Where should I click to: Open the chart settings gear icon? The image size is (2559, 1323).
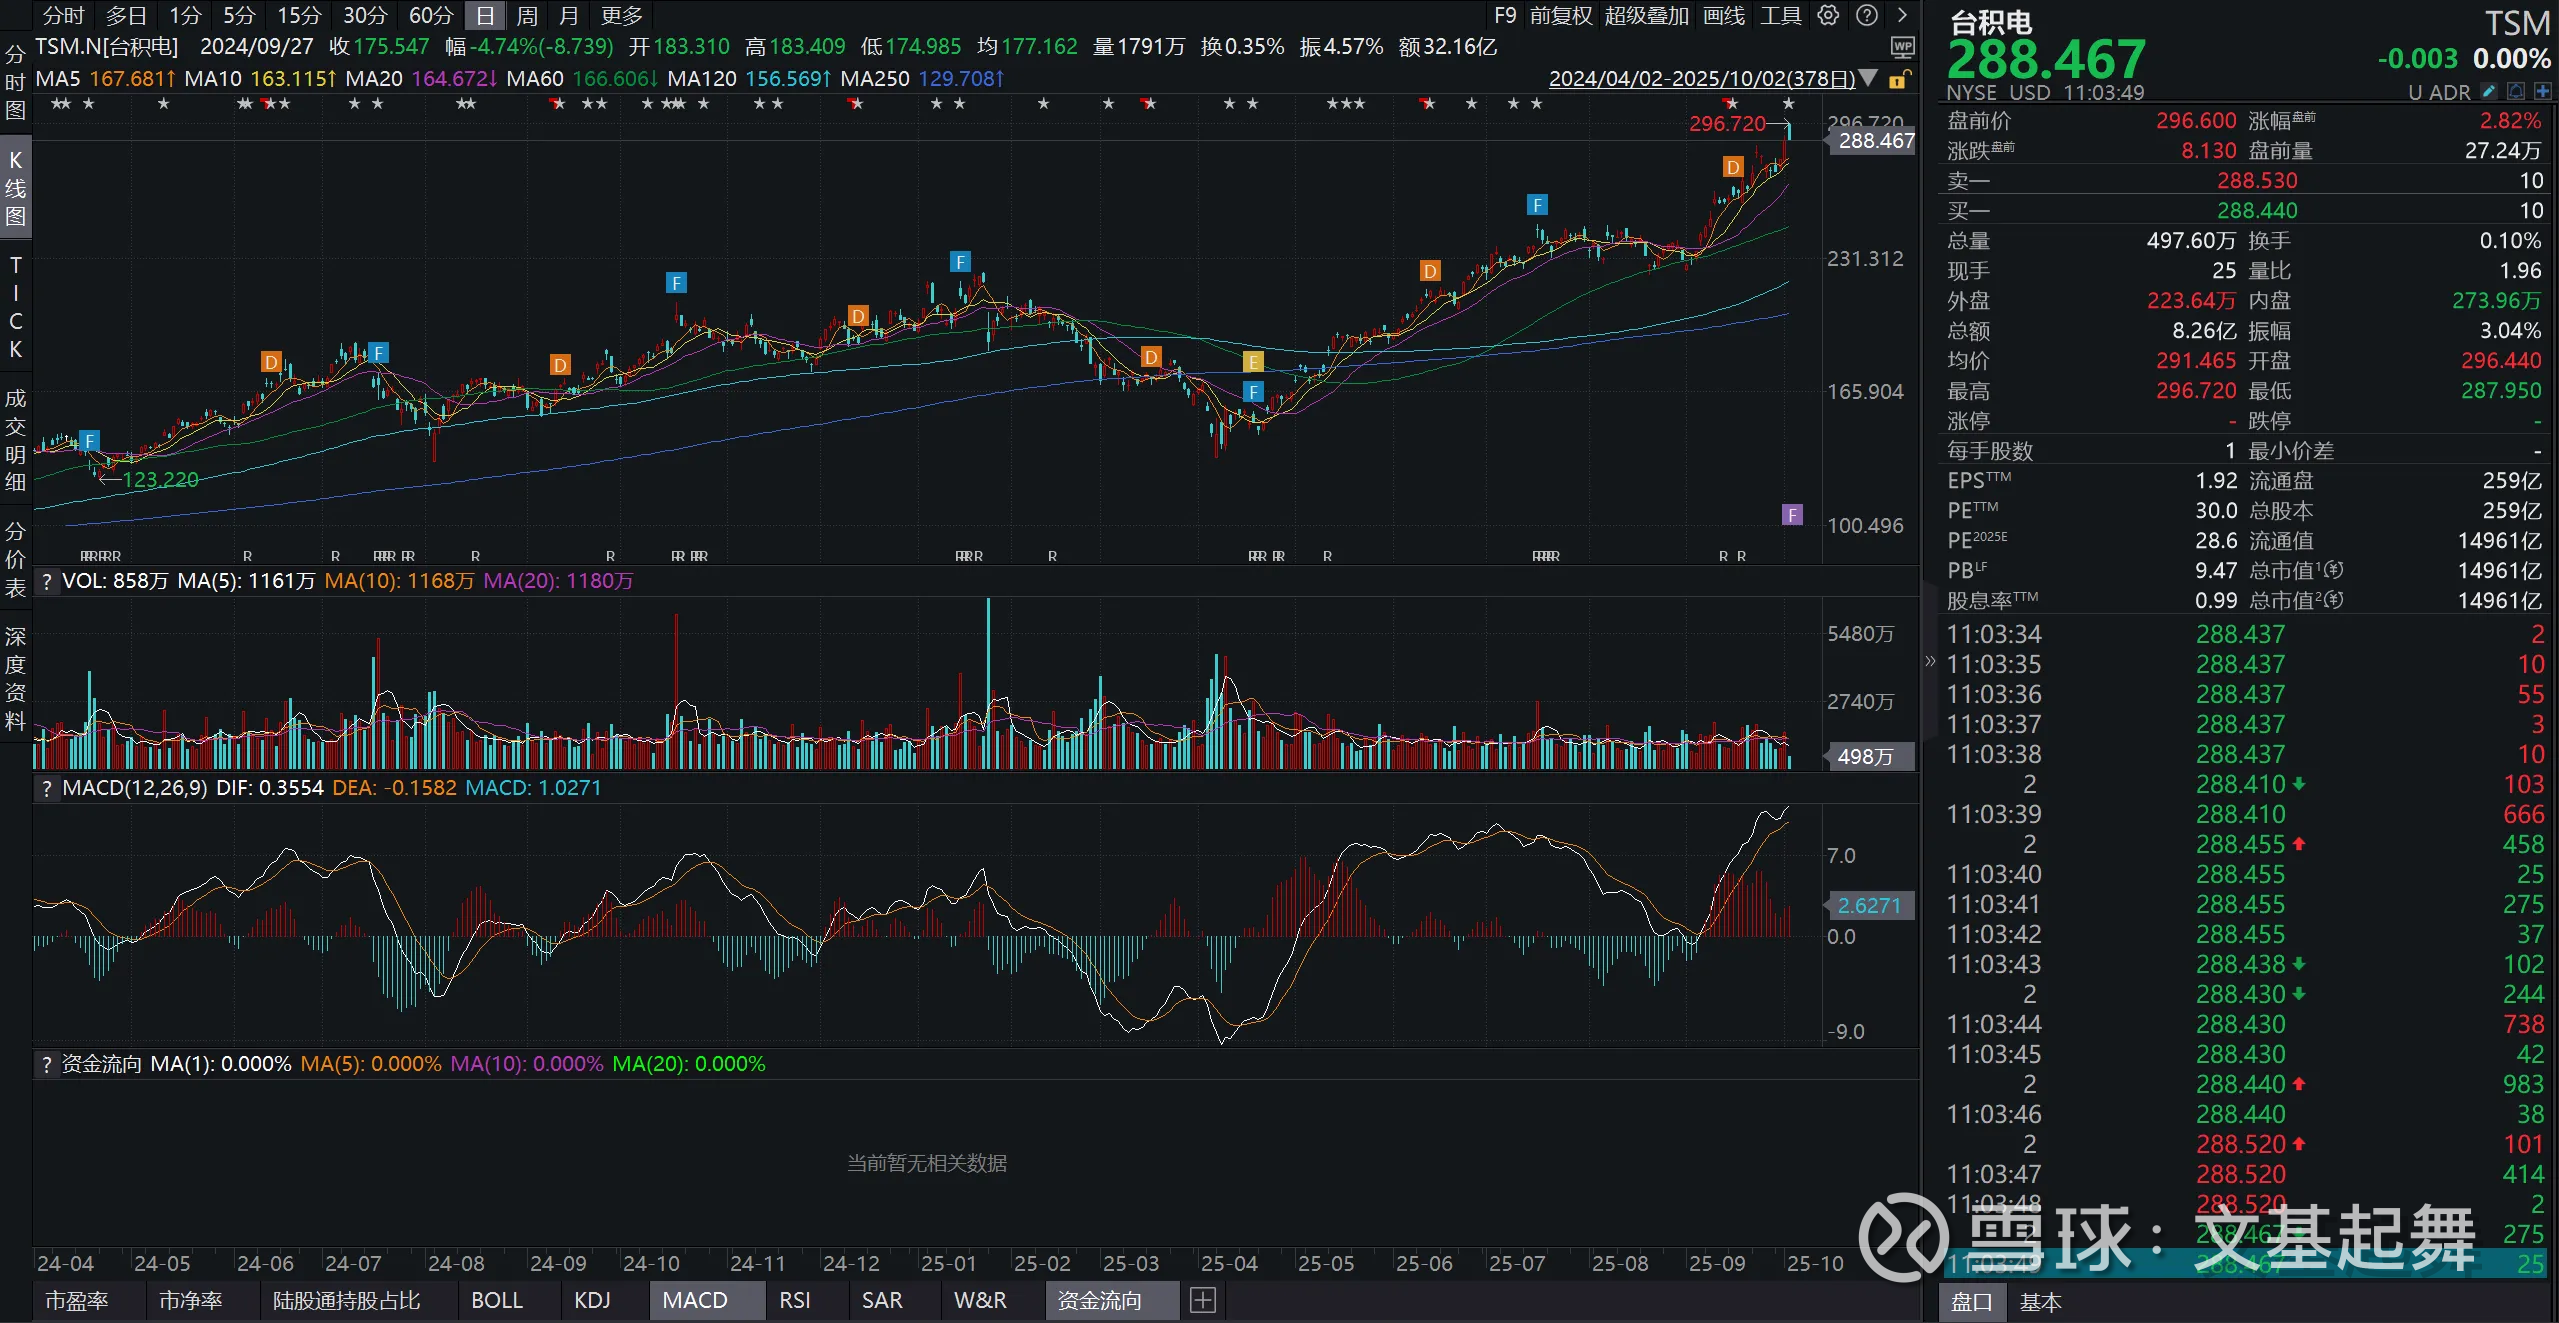click(x=1828, y=15)
